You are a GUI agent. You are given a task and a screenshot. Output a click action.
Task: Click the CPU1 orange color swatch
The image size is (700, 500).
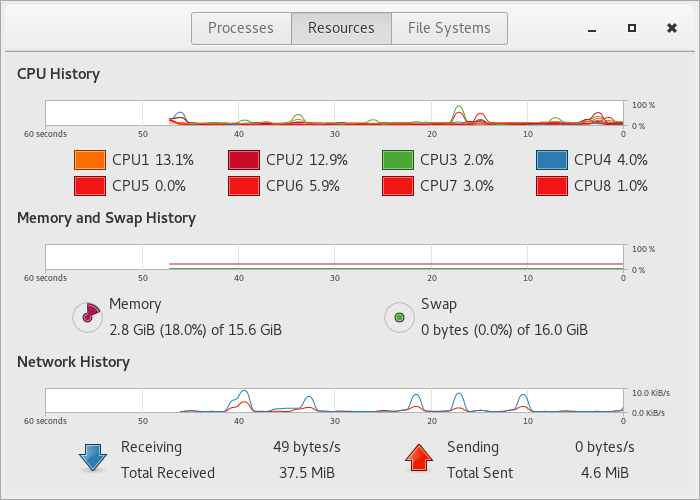[90, 160]
